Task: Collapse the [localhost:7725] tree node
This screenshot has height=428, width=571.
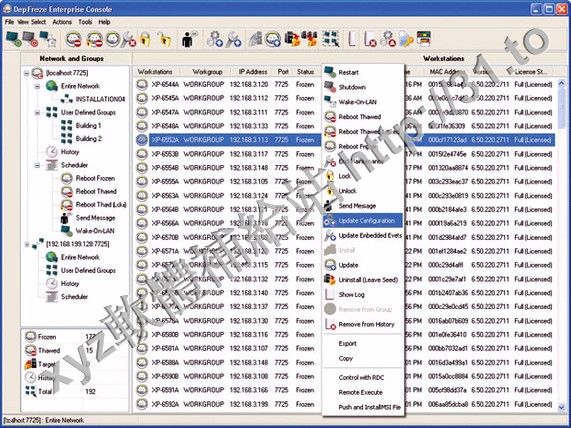Action: click(27, 73)
